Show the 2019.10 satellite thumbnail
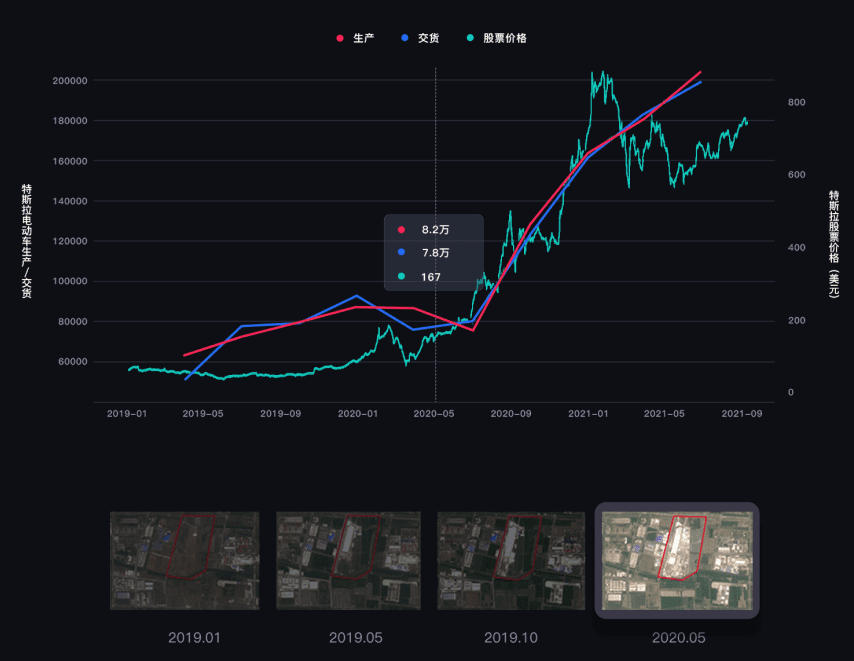Screen dimensions: 854x661 (510, 560)
